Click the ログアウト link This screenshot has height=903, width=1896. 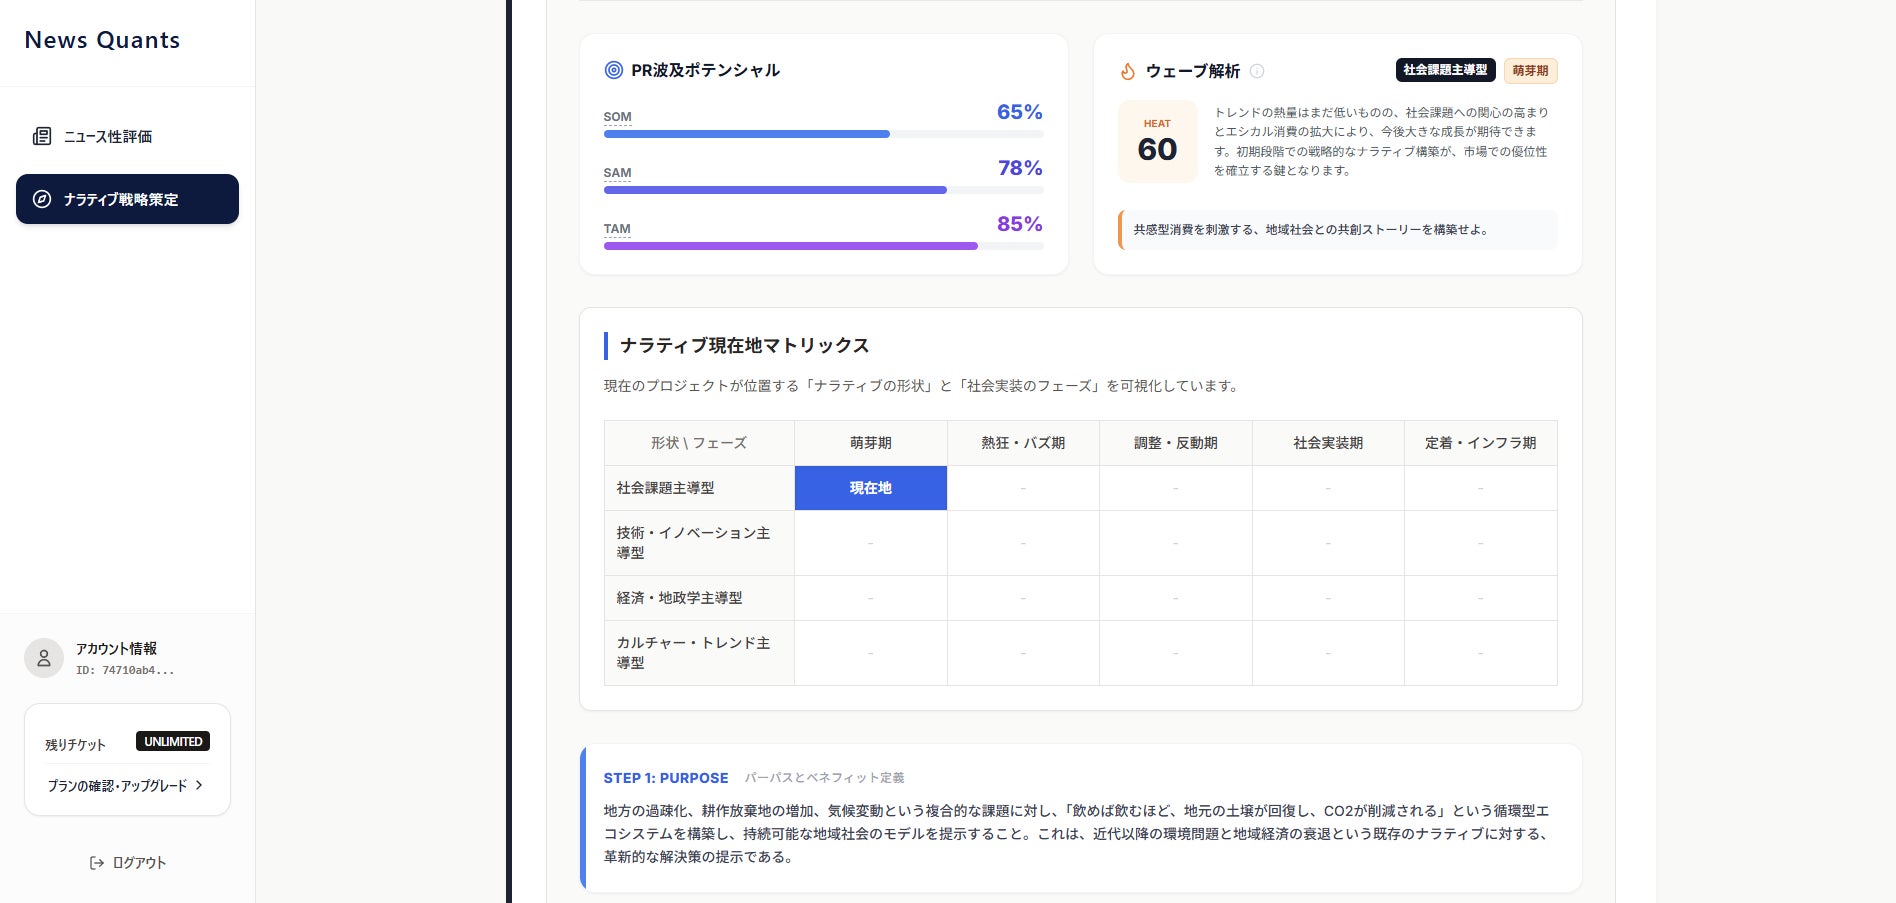click(127, 863)
